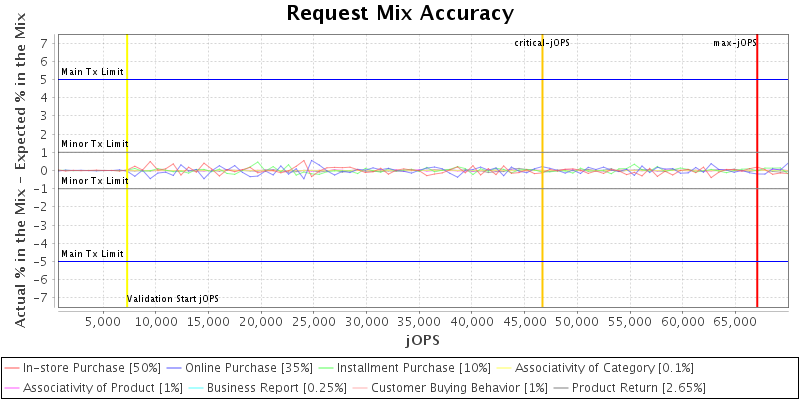Screen dimensions: 800x400
Task: Click the y-axis title about Actual % in Mix
Action: tap(21, 170)
